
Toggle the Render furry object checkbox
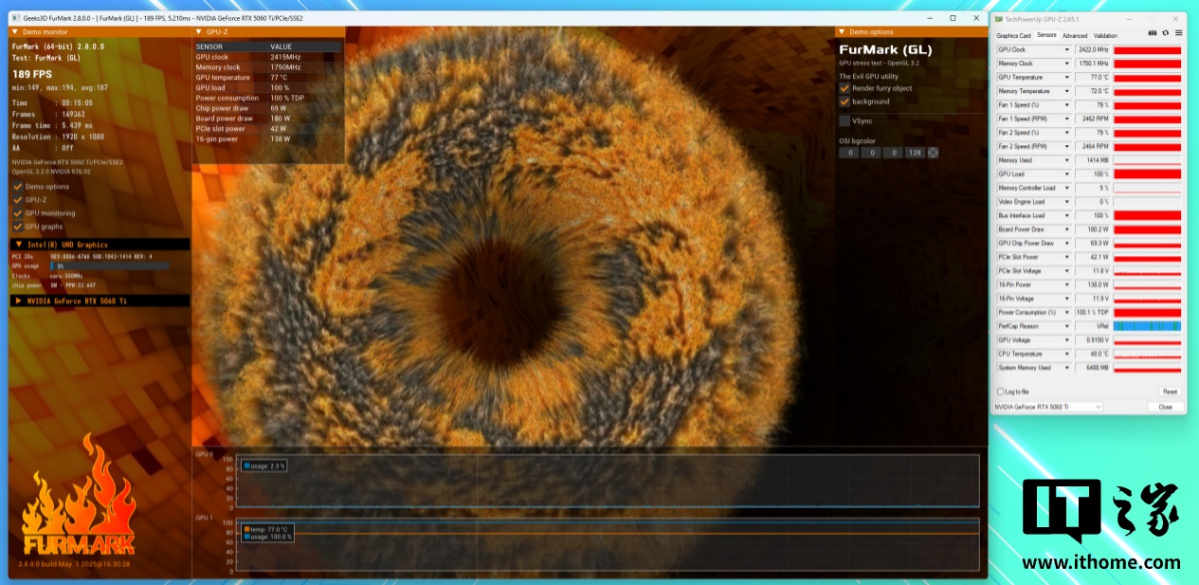tap(845, 88)
